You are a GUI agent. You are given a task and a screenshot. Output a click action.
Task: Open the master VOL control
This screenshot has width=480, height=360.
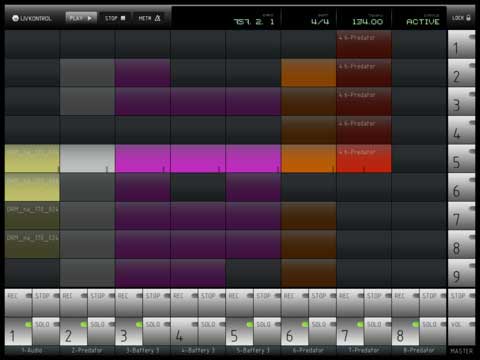461,331
